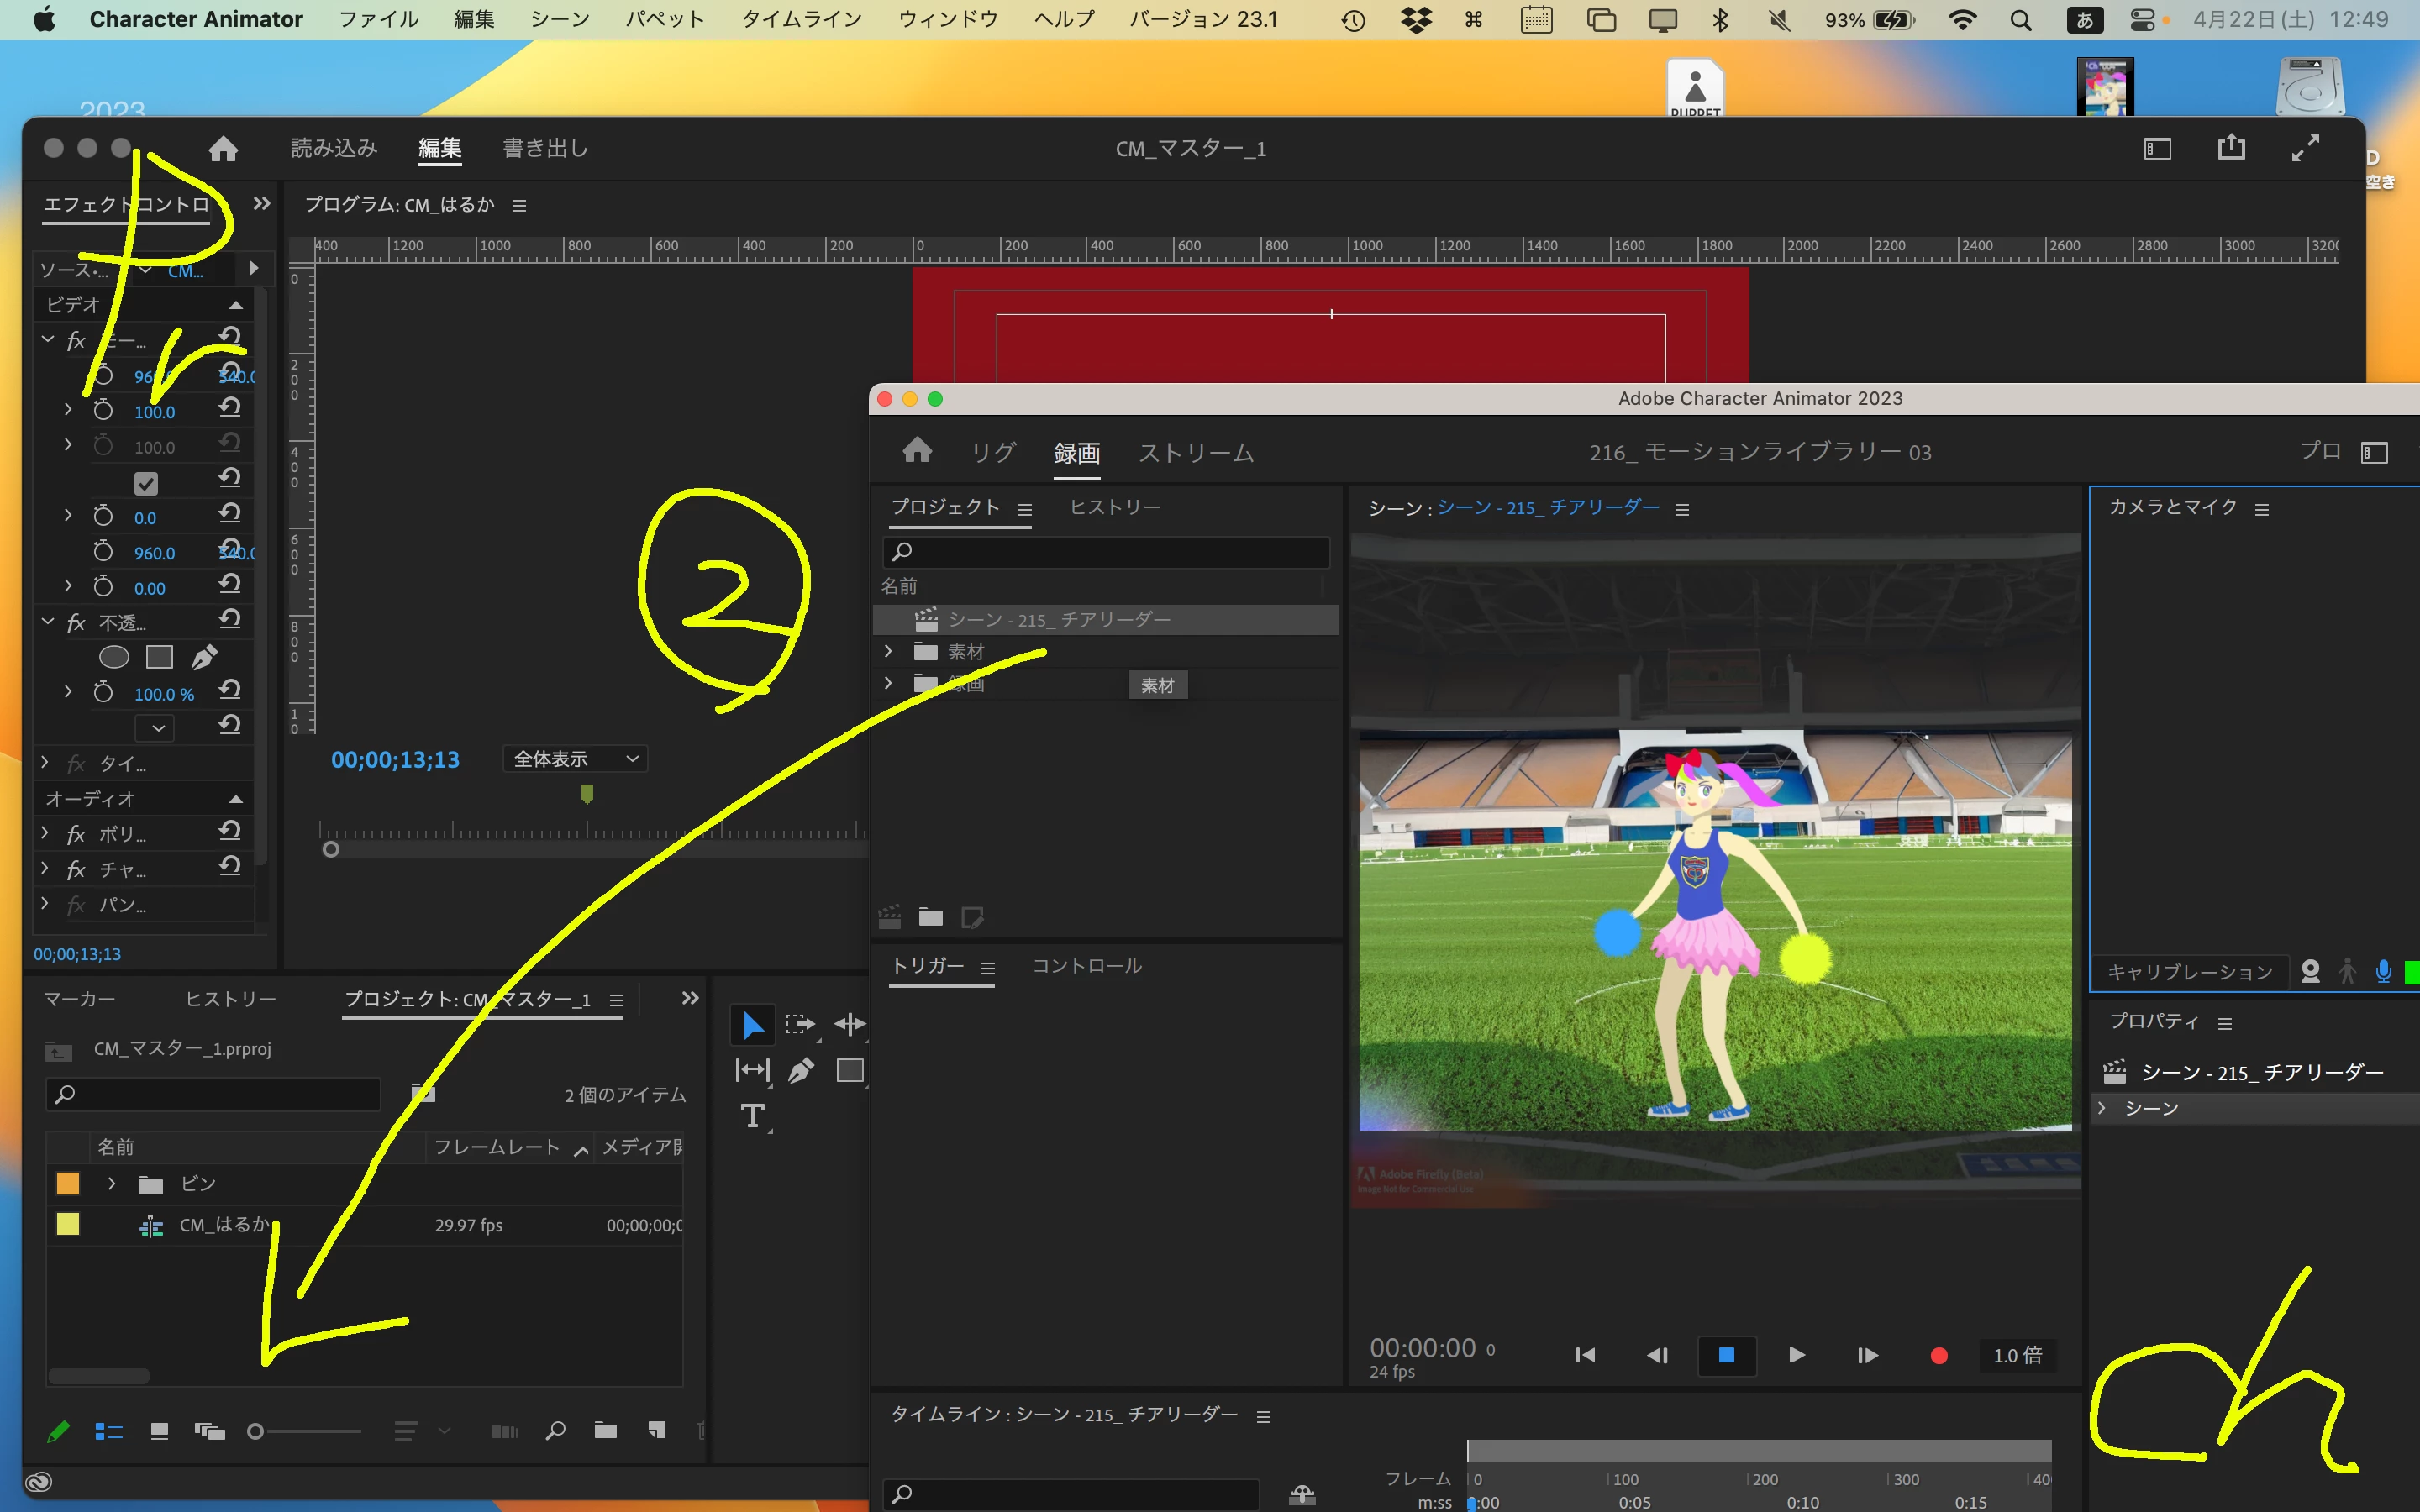Viewport: 2420px width, 1512px height.
Task: Expand the ビン folder in Premiere project
Action: [111, 1184]
